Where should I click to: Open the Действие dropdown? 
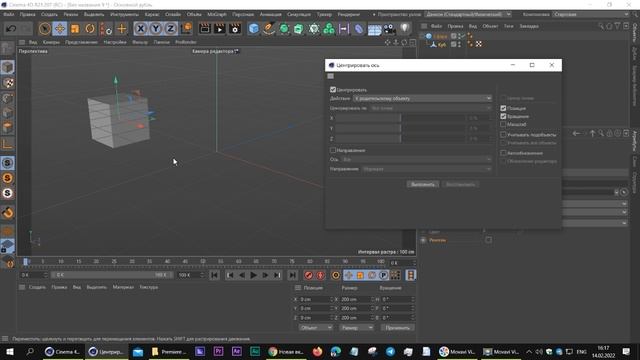[422, 98]
